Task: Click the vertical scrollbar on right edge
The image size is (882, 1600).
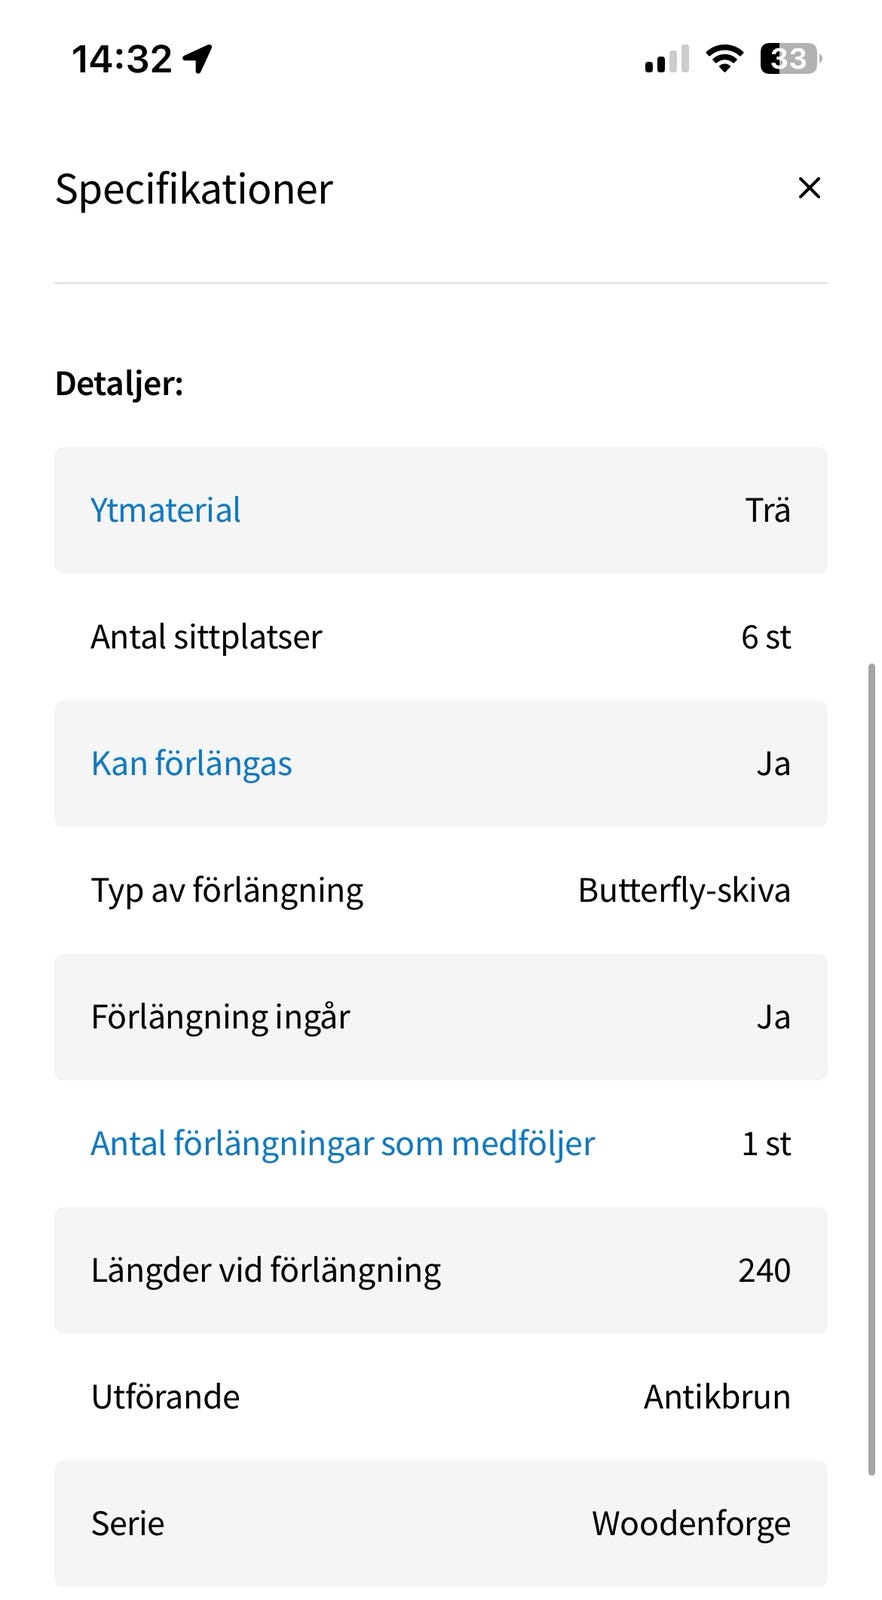Action: click(872, 1070)
